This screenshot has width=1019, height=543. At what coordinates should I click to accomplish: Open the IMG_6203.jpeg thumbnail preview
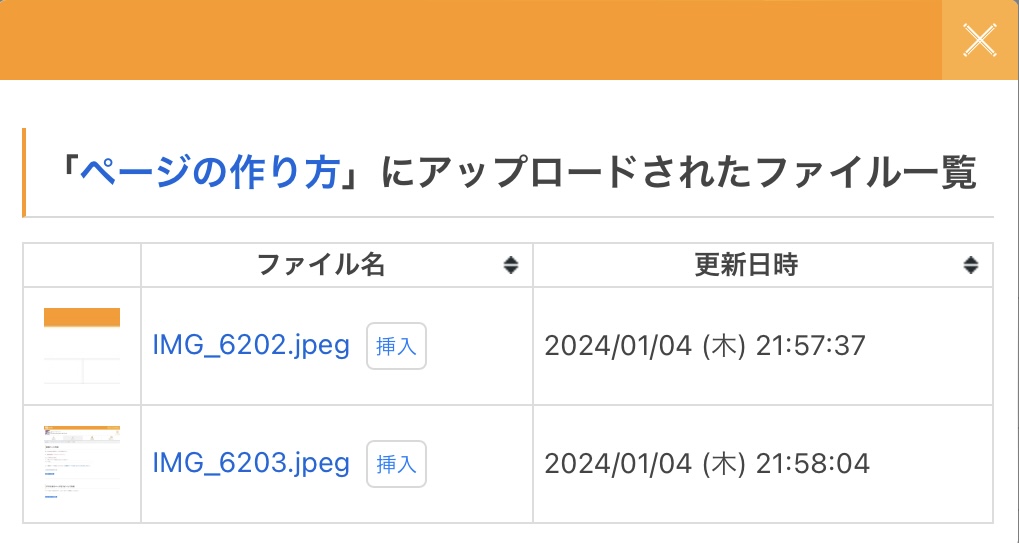click(82, 463)
